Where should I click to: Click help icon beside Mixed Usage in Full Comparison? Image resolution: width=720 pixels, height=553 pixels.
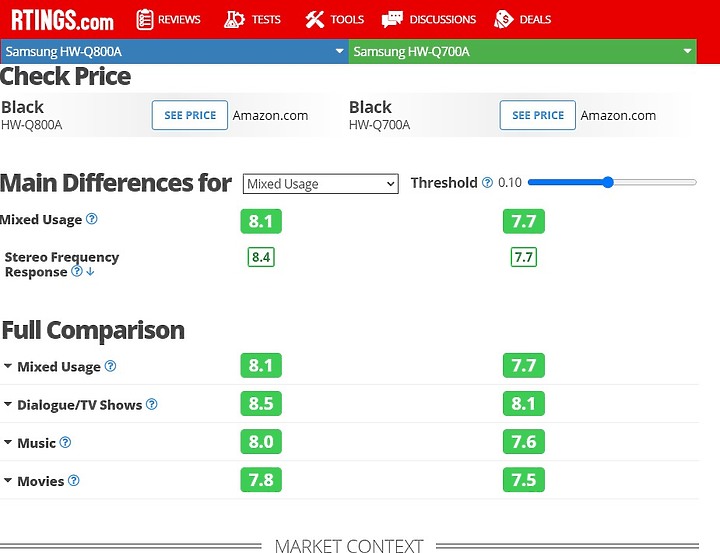[110, 366]
